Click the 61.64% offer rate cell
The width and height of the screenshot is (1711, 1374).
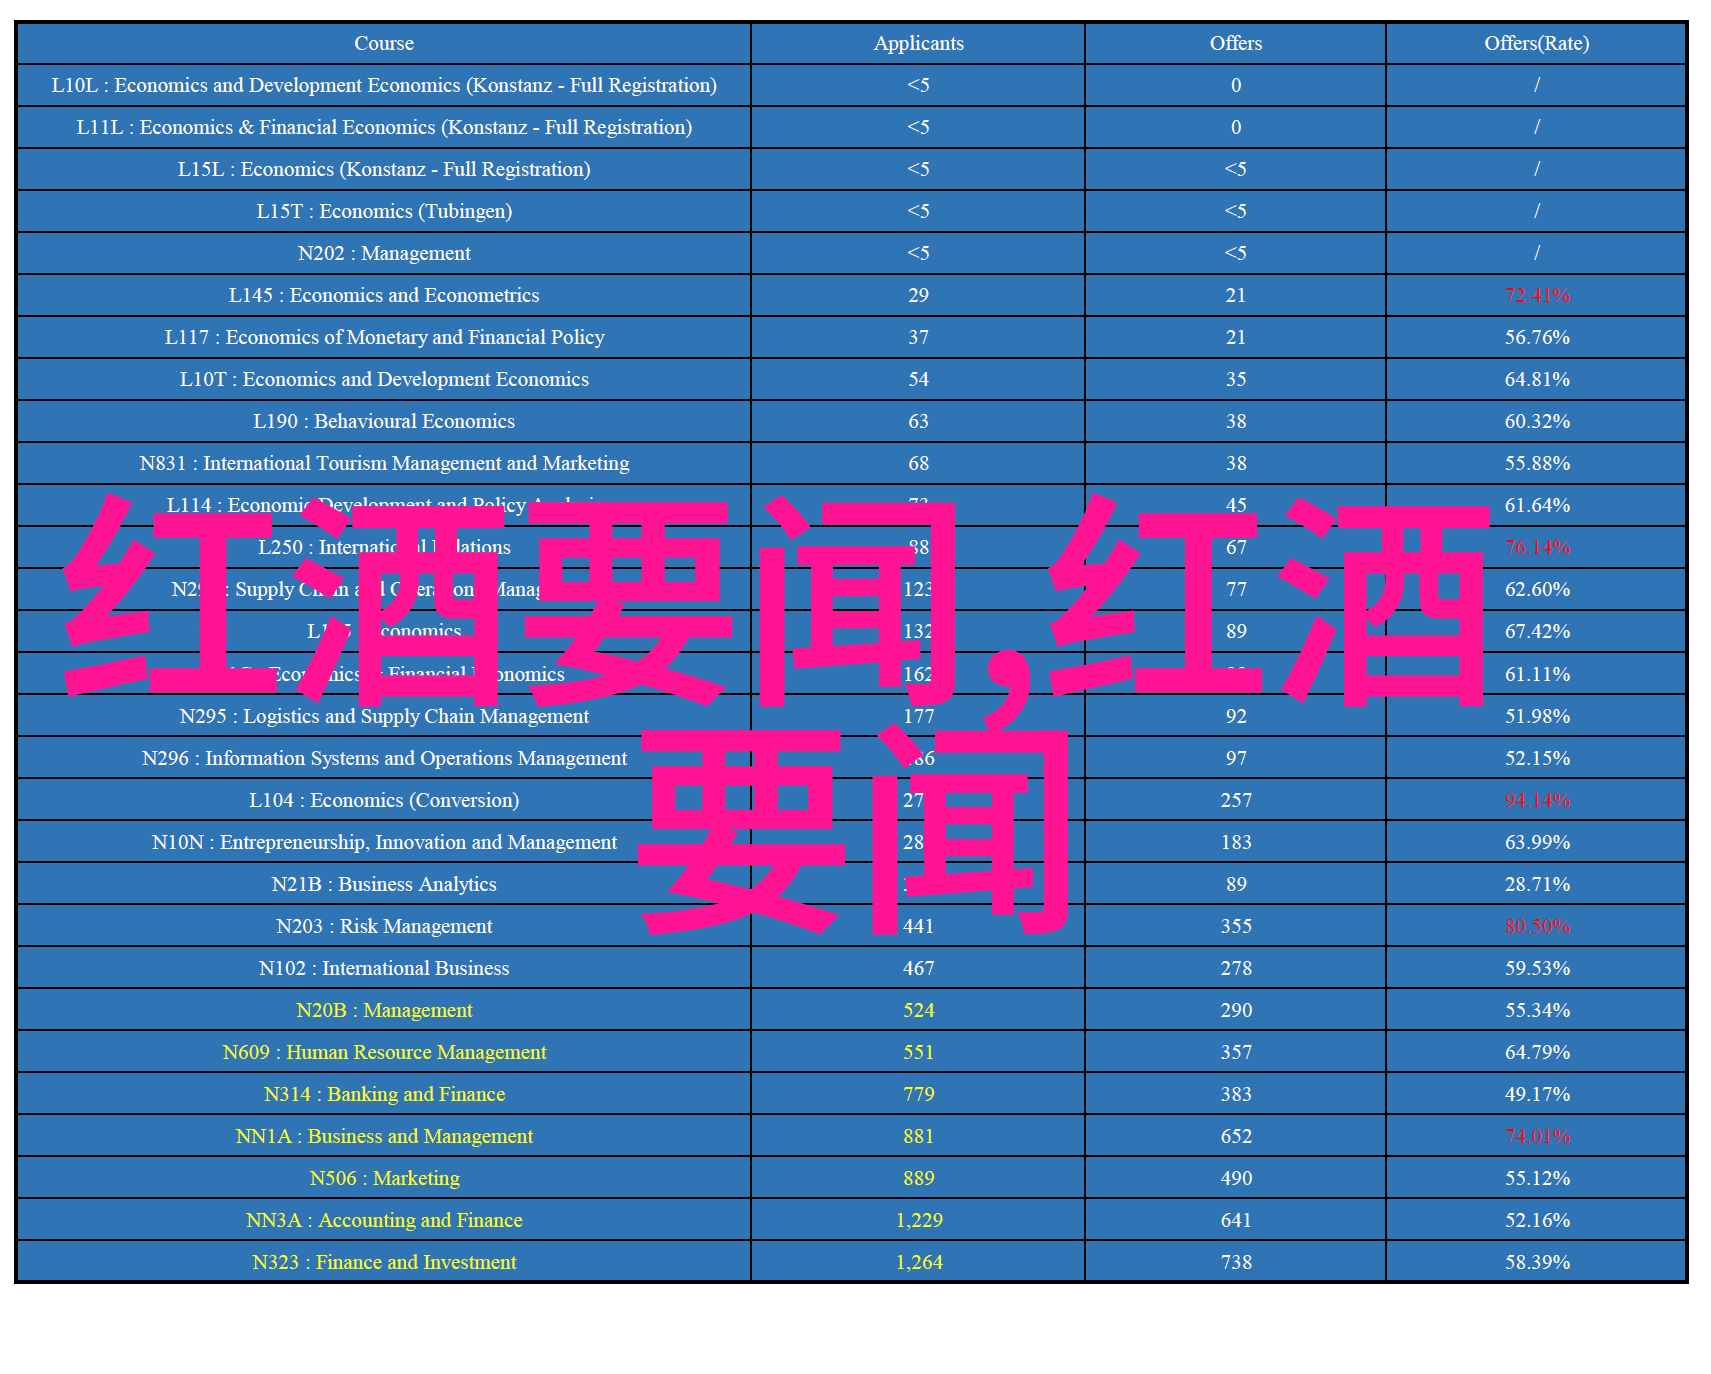click(1536, 505)
